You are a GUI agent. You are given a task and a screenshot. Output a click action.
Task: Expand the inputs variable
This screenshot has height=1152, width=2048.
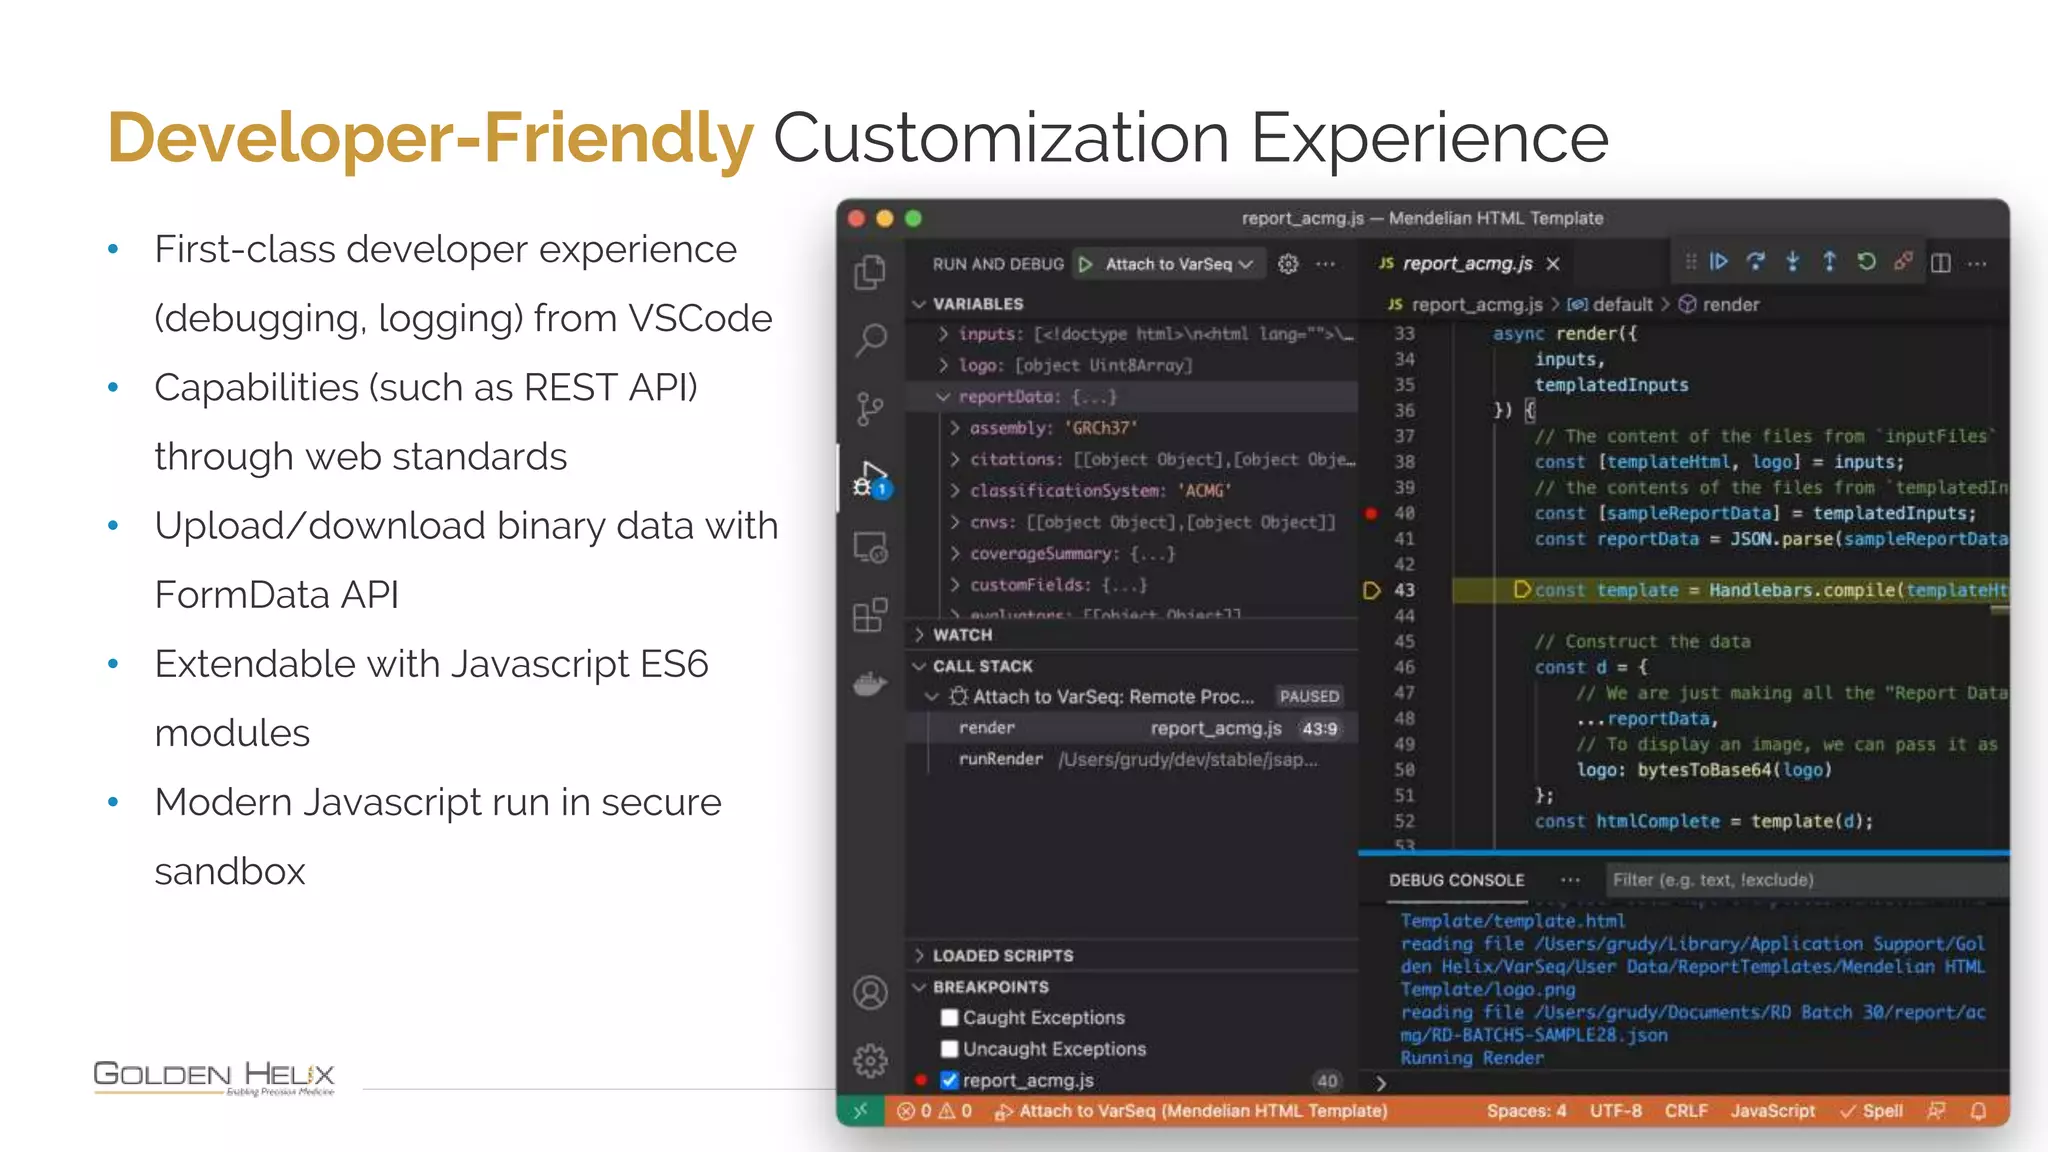[x=943, y=334]
